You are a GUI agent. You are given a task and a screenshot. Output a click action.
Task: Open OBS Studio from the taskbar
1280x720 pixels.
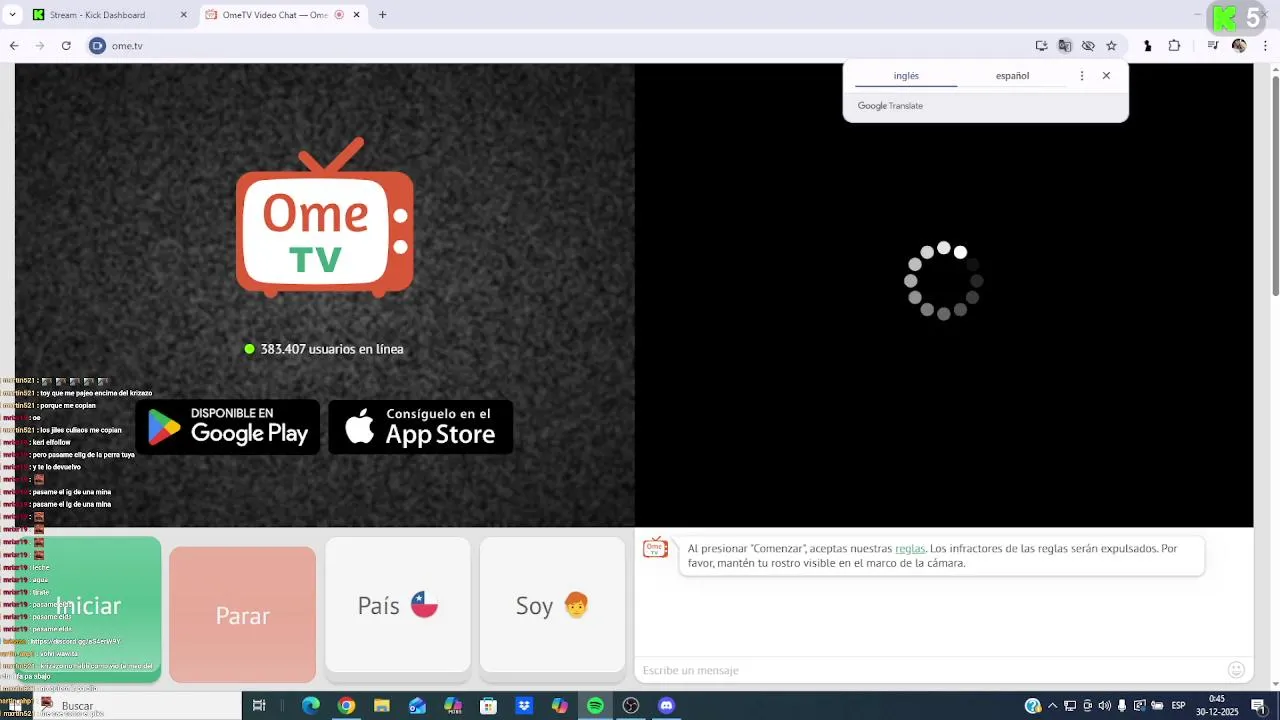pos(631,706)
